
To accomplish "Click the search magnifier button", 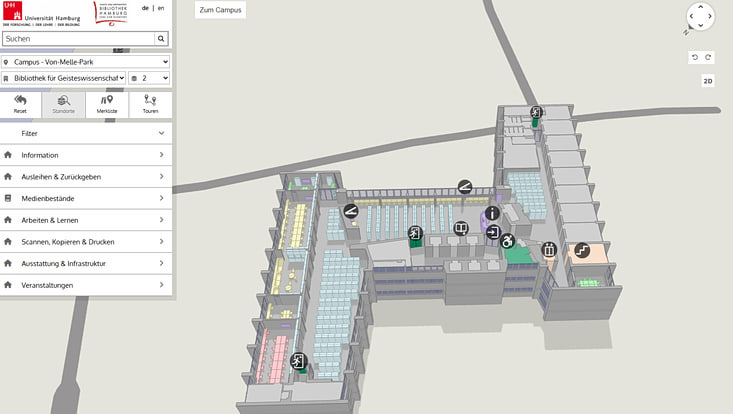I will (161, 39).
